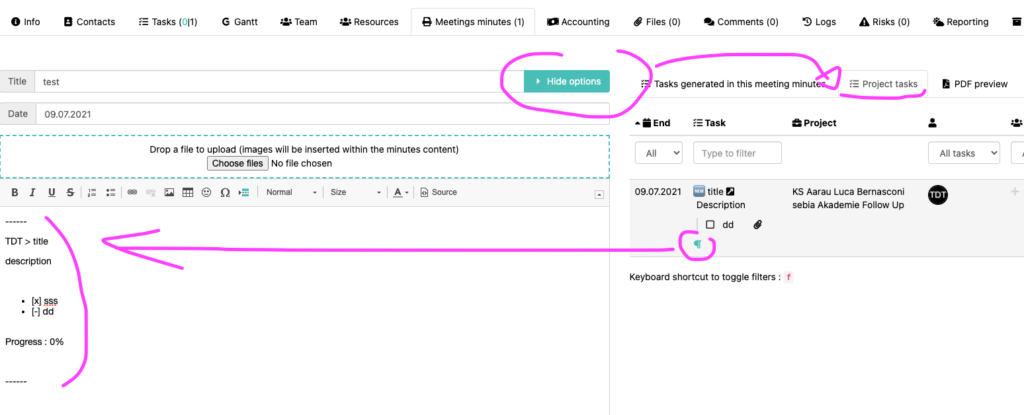1024x415 pixels.
Task: Insert special character with Omega icon
Action: pos(224,192)
